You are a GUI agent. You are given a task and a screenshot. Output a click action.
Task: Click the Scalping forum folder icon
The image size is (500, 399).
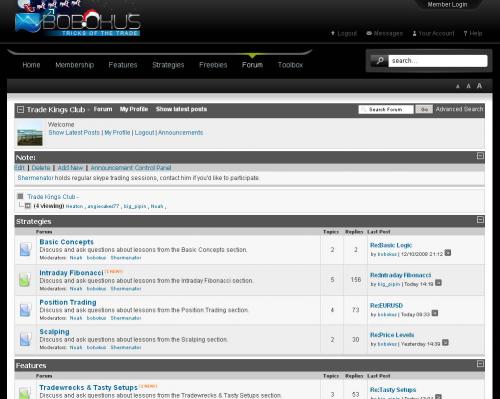(25, 339)
